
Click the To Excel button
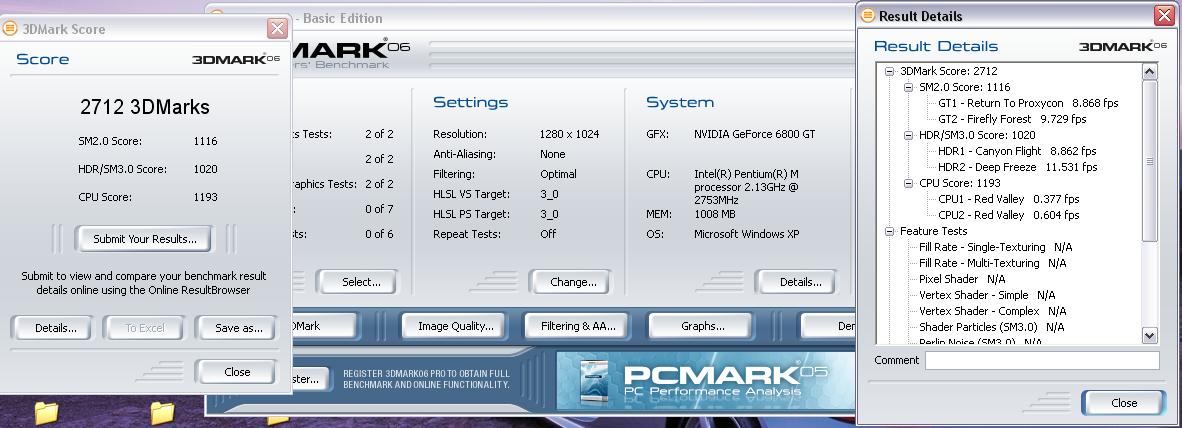pyautogui.click(x=145, y=328)
